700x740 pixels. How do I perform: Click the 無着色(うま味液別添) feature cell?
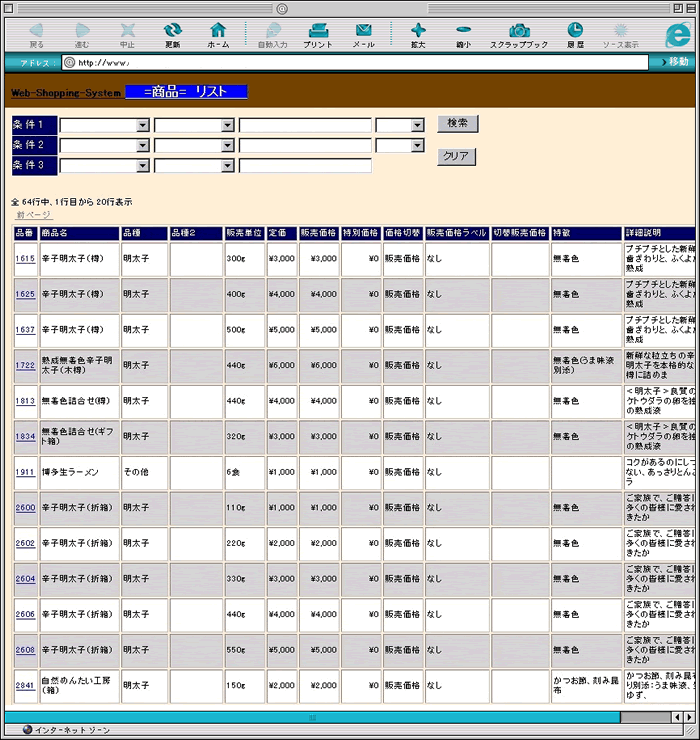[x=586, y=366]
